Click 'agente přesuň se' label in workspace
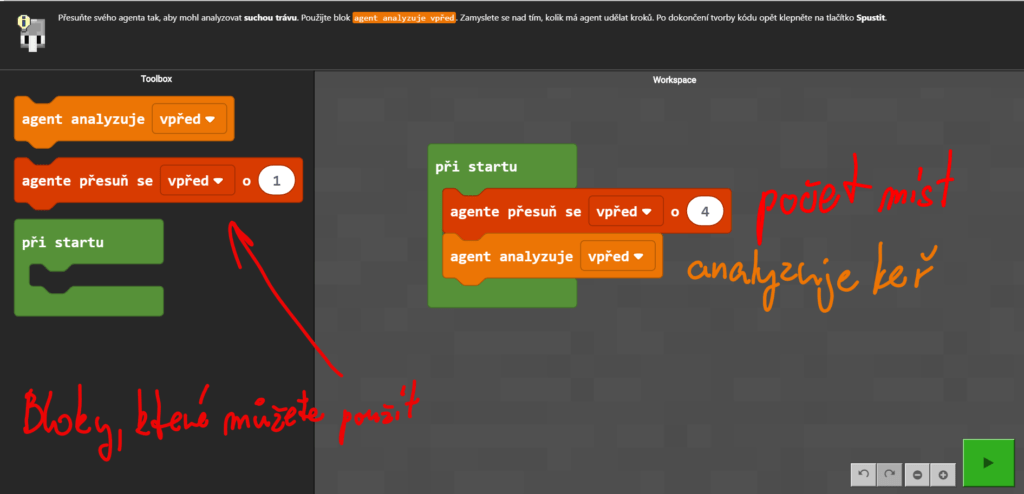 click(x=515, y=212)
